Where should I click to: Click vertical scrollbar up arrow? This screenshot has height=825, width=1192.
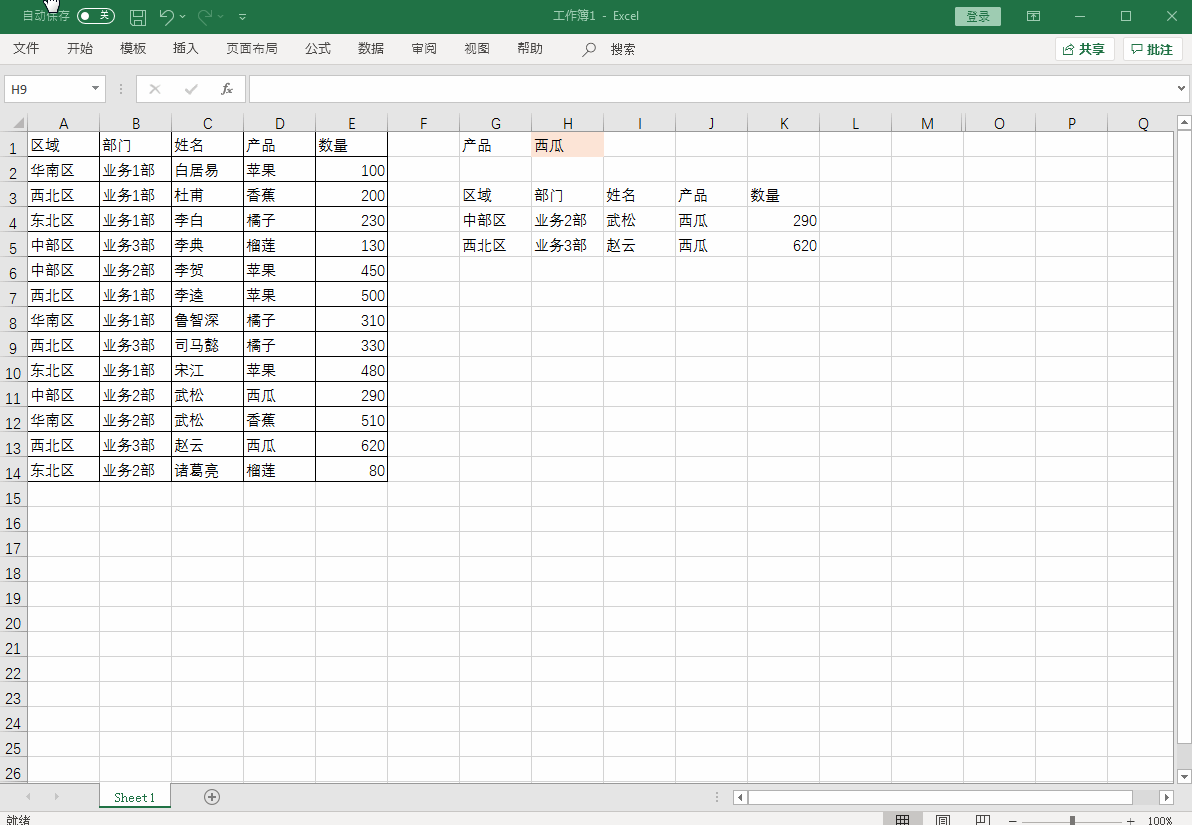tap(1184, 122)
